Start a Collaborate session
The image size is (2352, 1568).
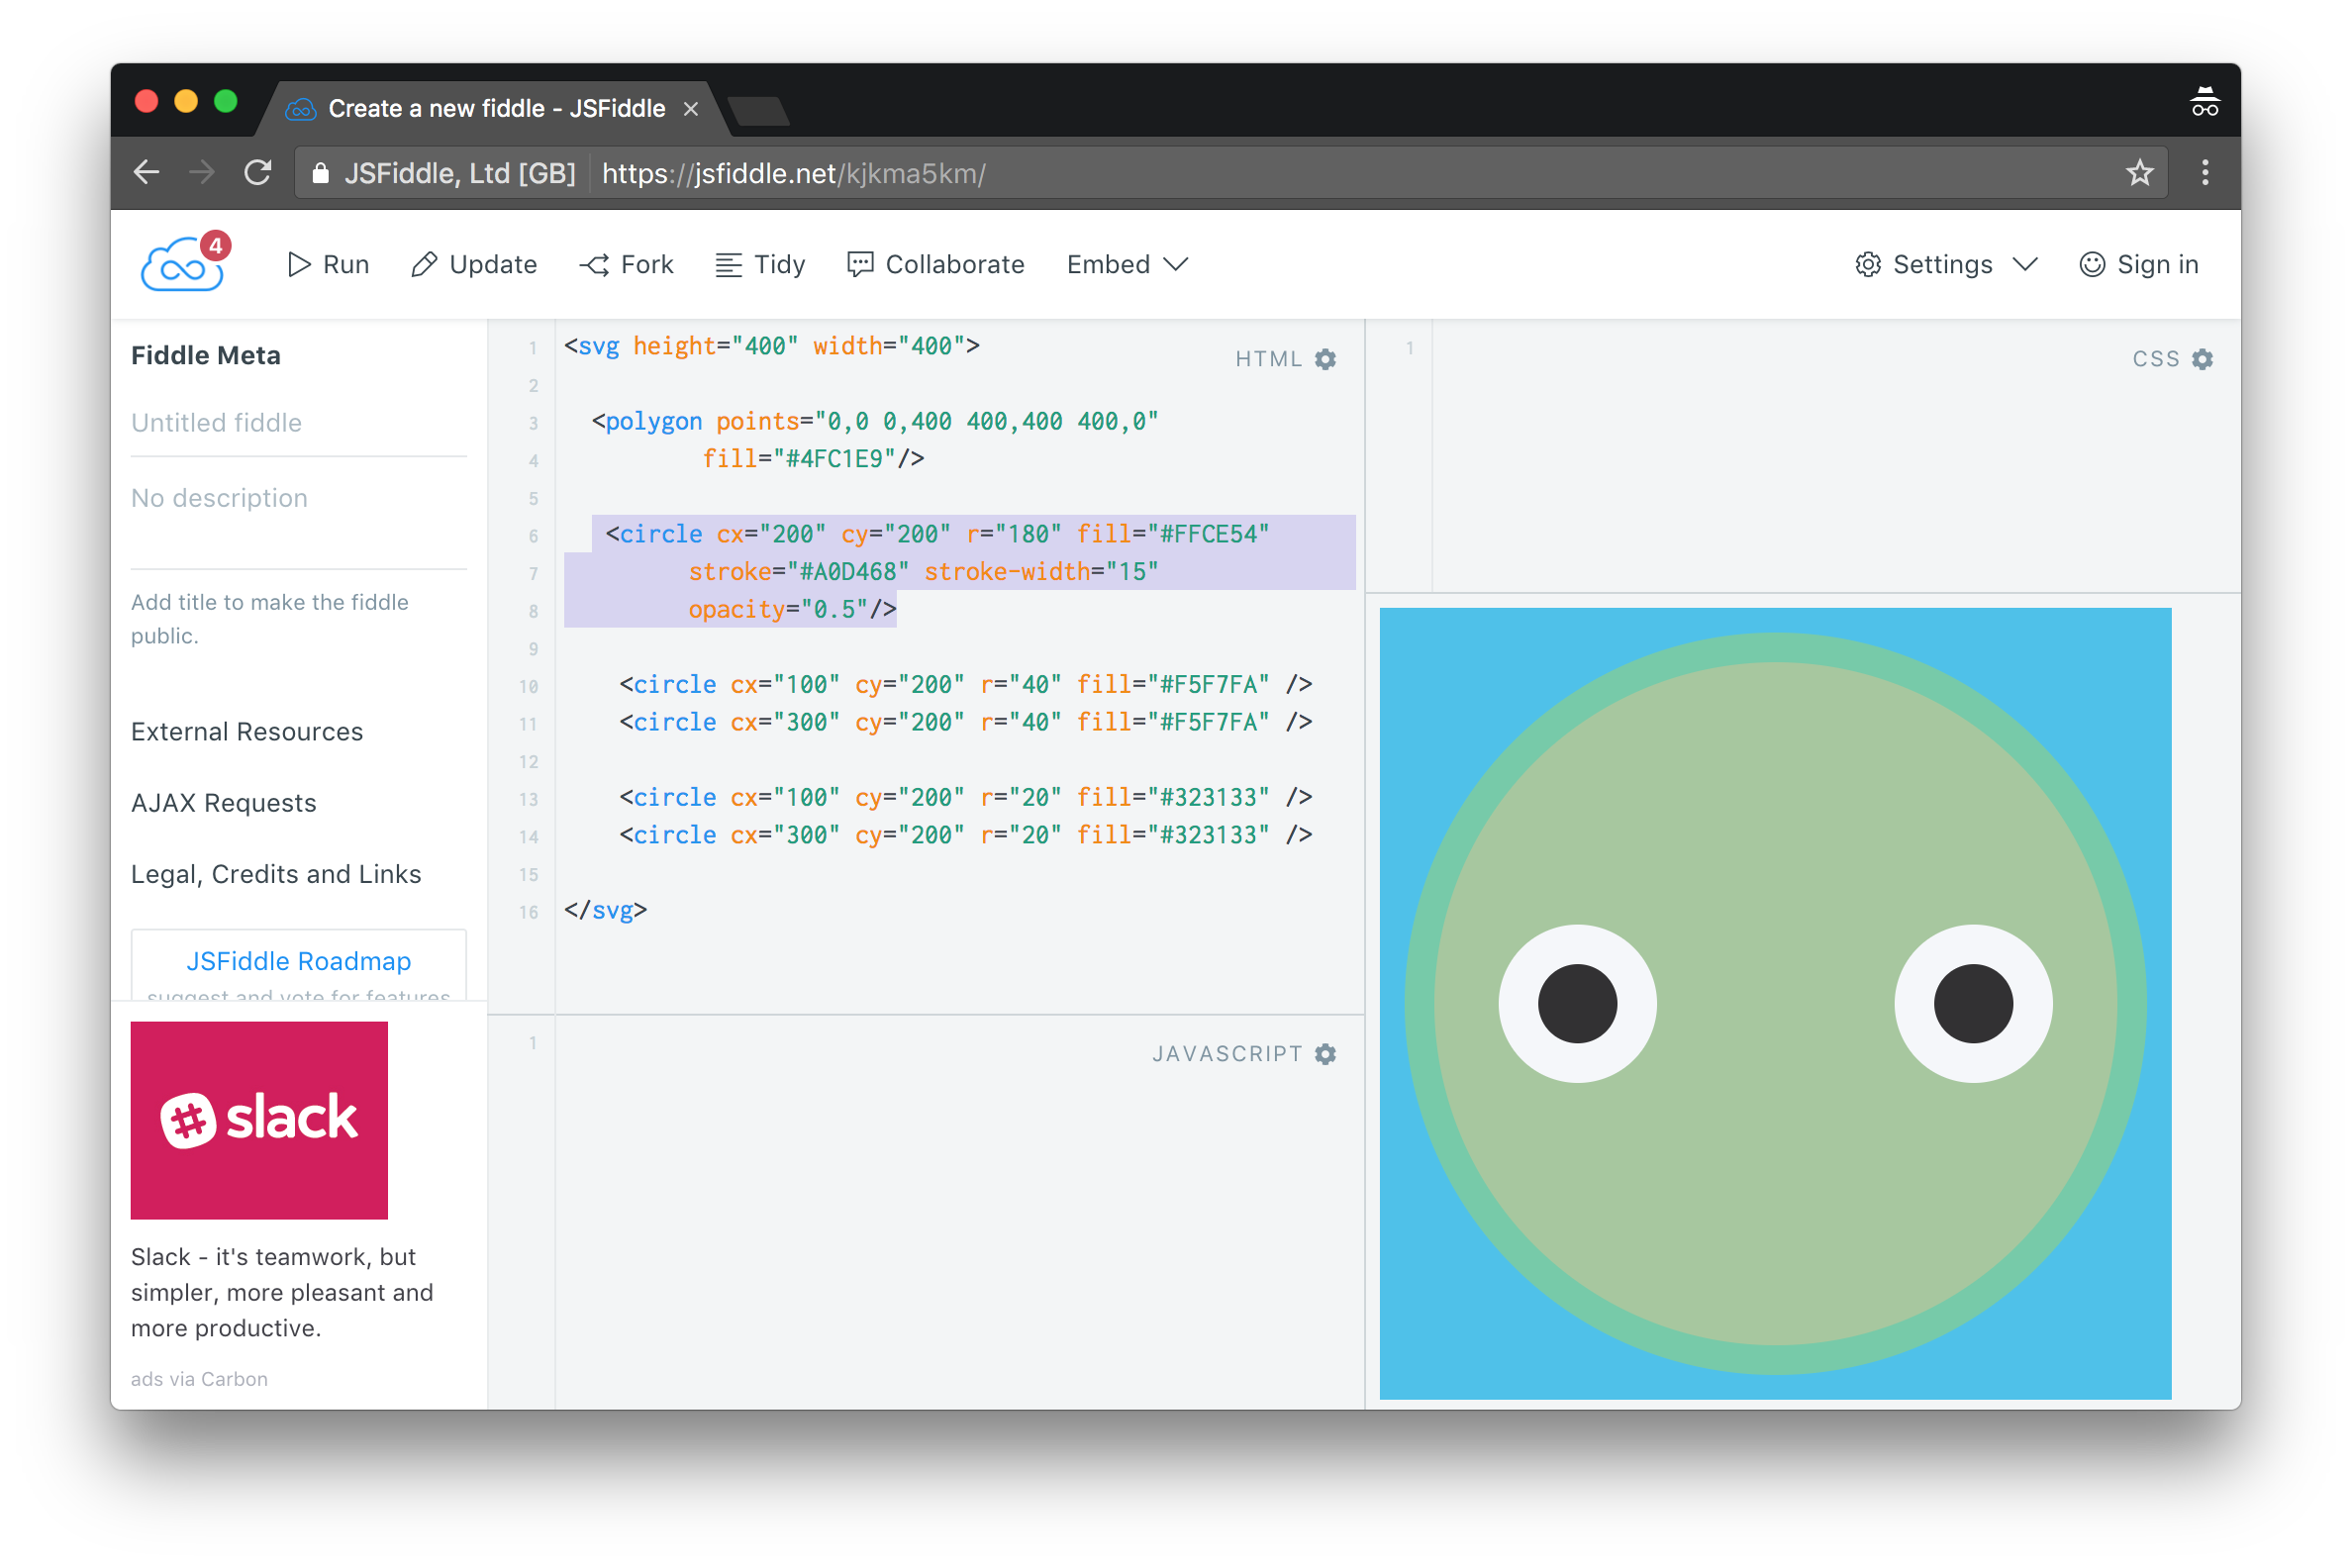tap(936, 265)
